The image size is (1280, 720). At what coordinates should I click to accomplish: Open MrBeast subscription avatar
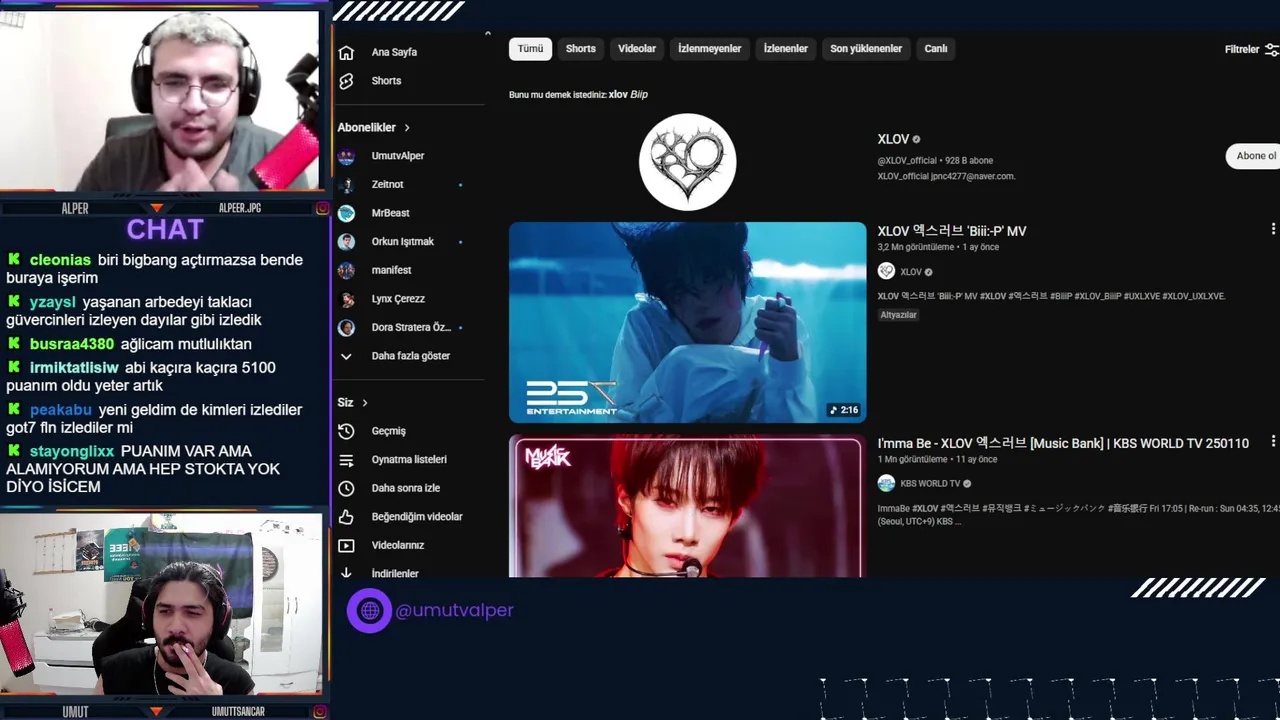click(x=346, y=213)
